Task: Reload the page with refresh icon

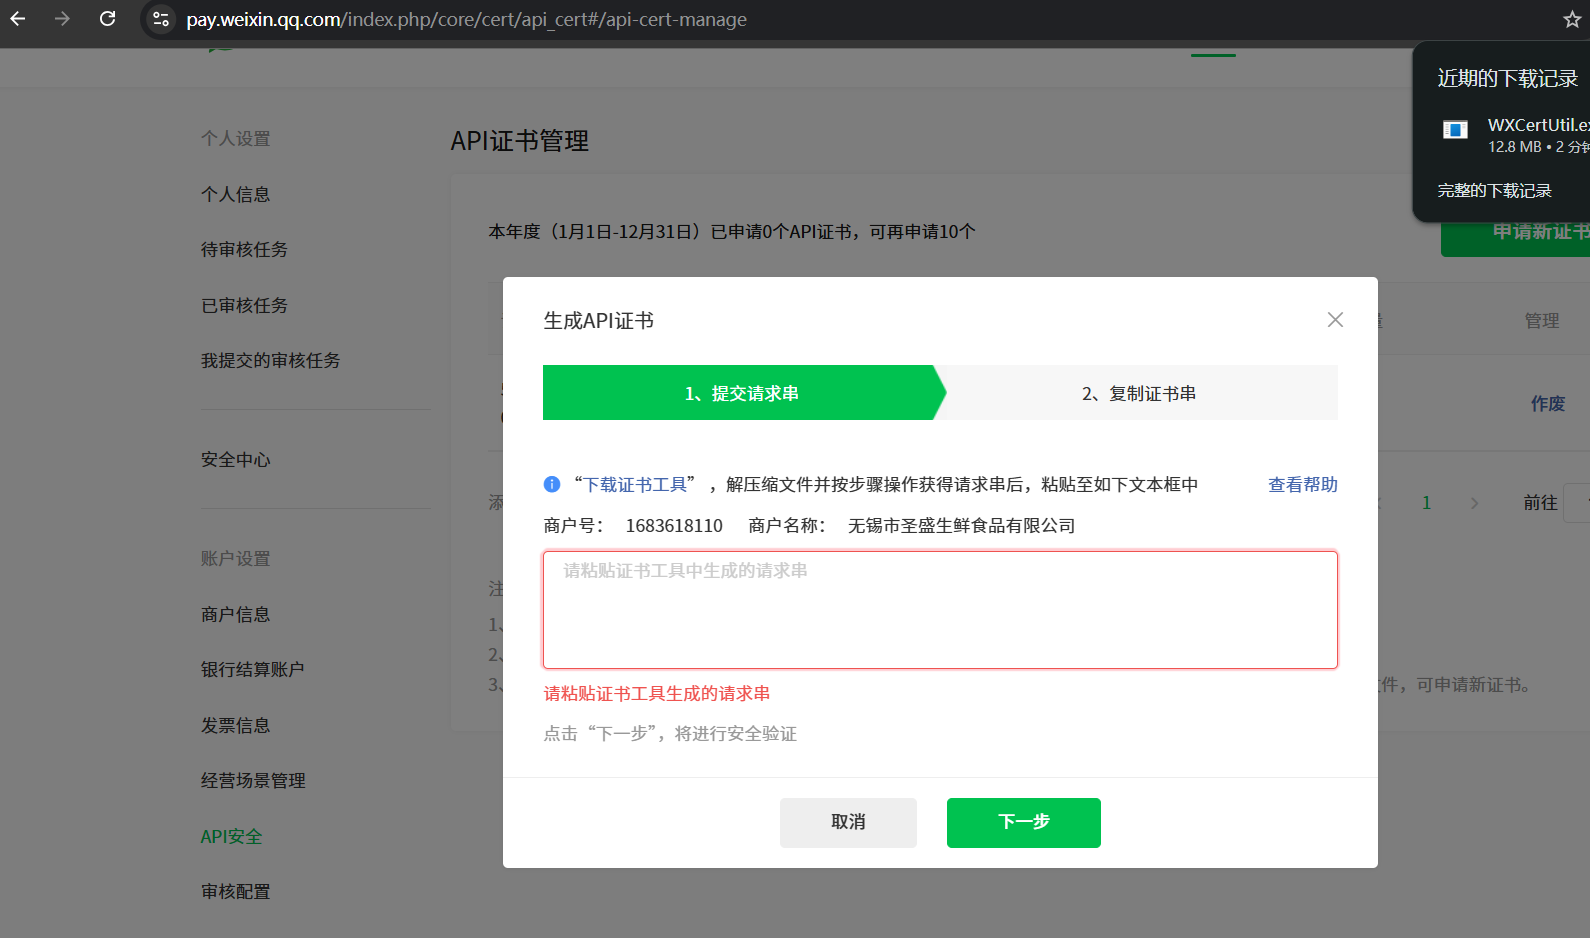Action: [107, 19]
